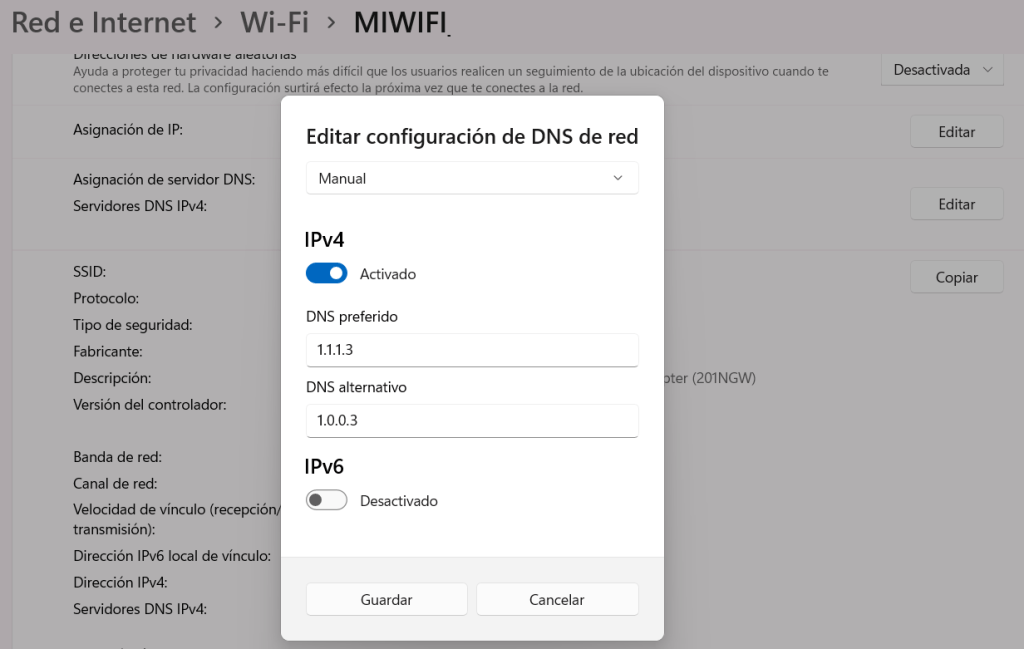
Task: Click the Copiar button
Action: (956, 278)
